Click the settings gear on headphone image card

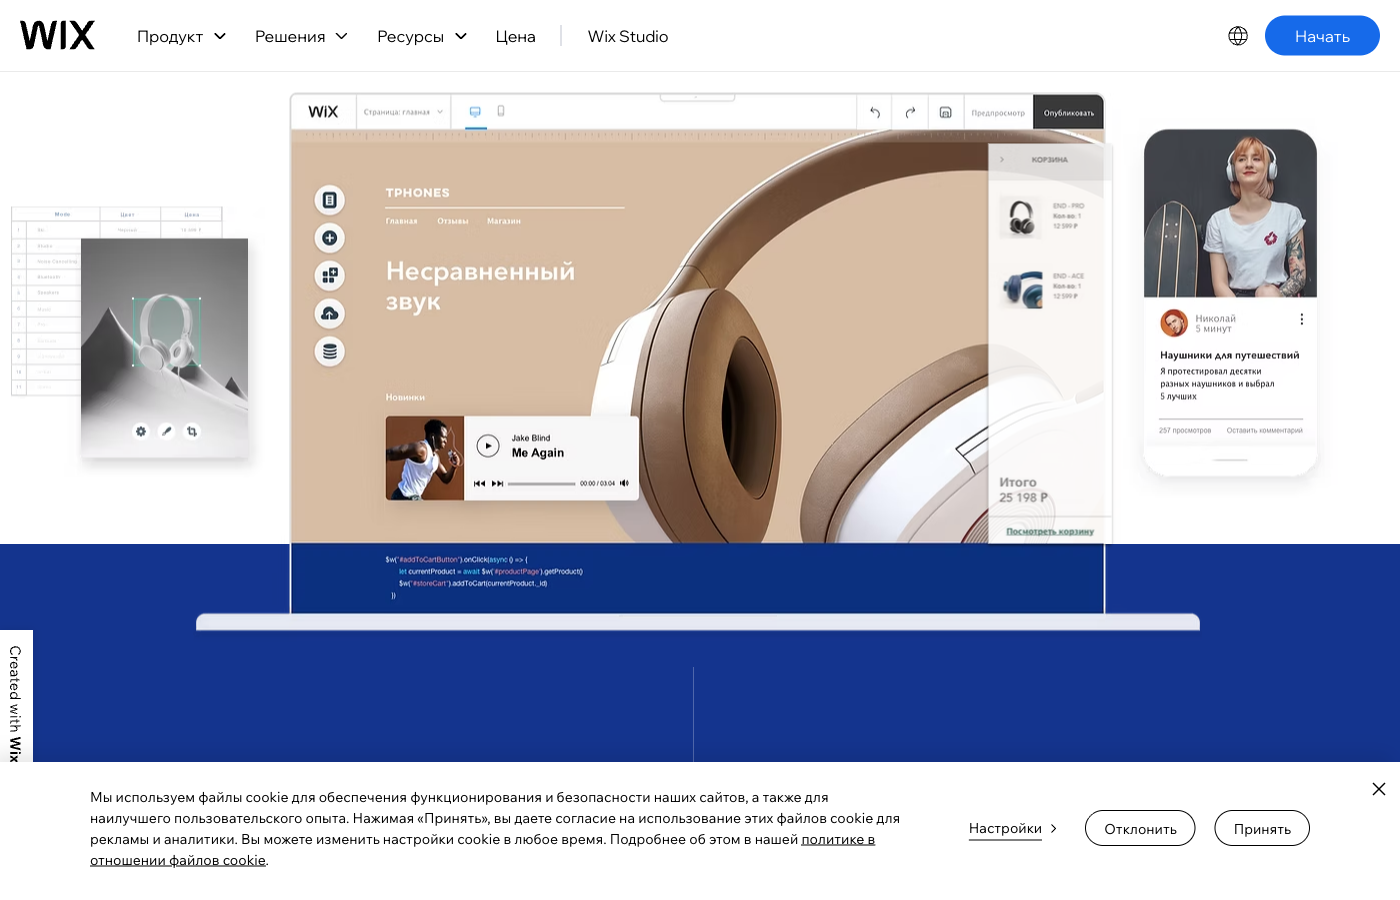(141, 431)
